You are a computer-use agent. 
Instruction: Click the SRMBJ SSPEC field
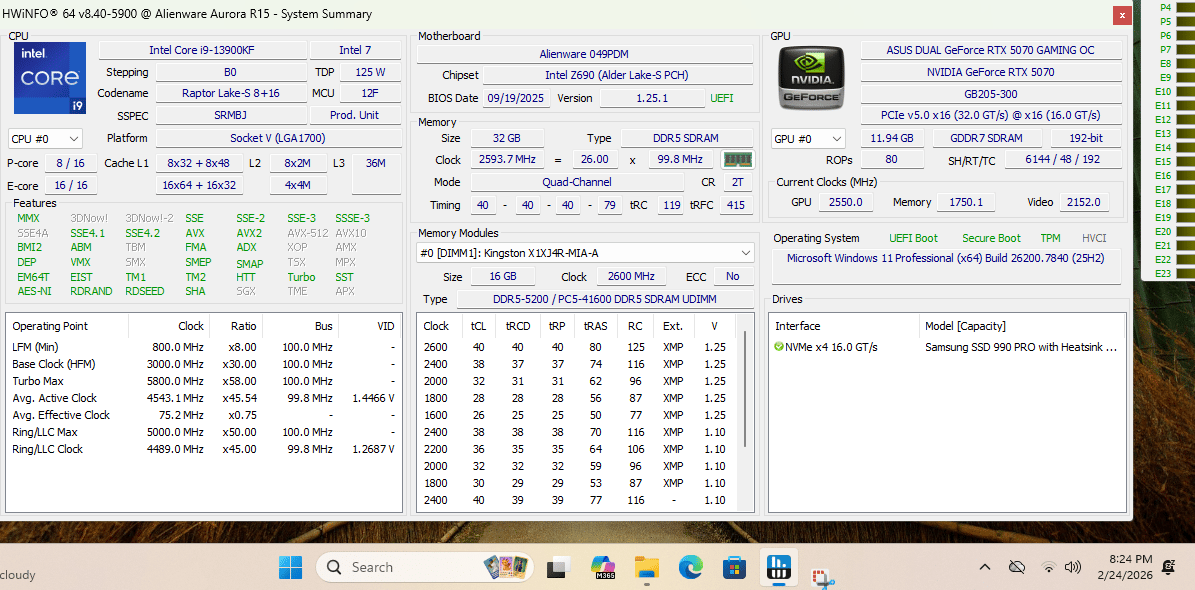click(x=230, y=115)
